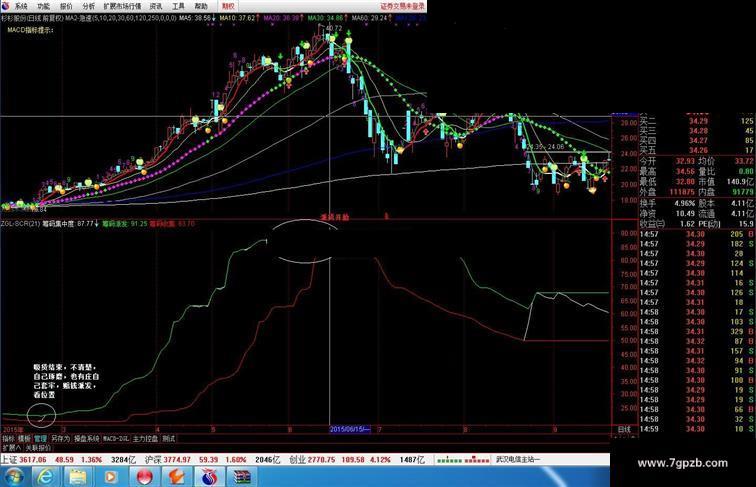Open the 功能 menu
The width and height of the screenshot is (756, 487).
[x=43, y=6]
